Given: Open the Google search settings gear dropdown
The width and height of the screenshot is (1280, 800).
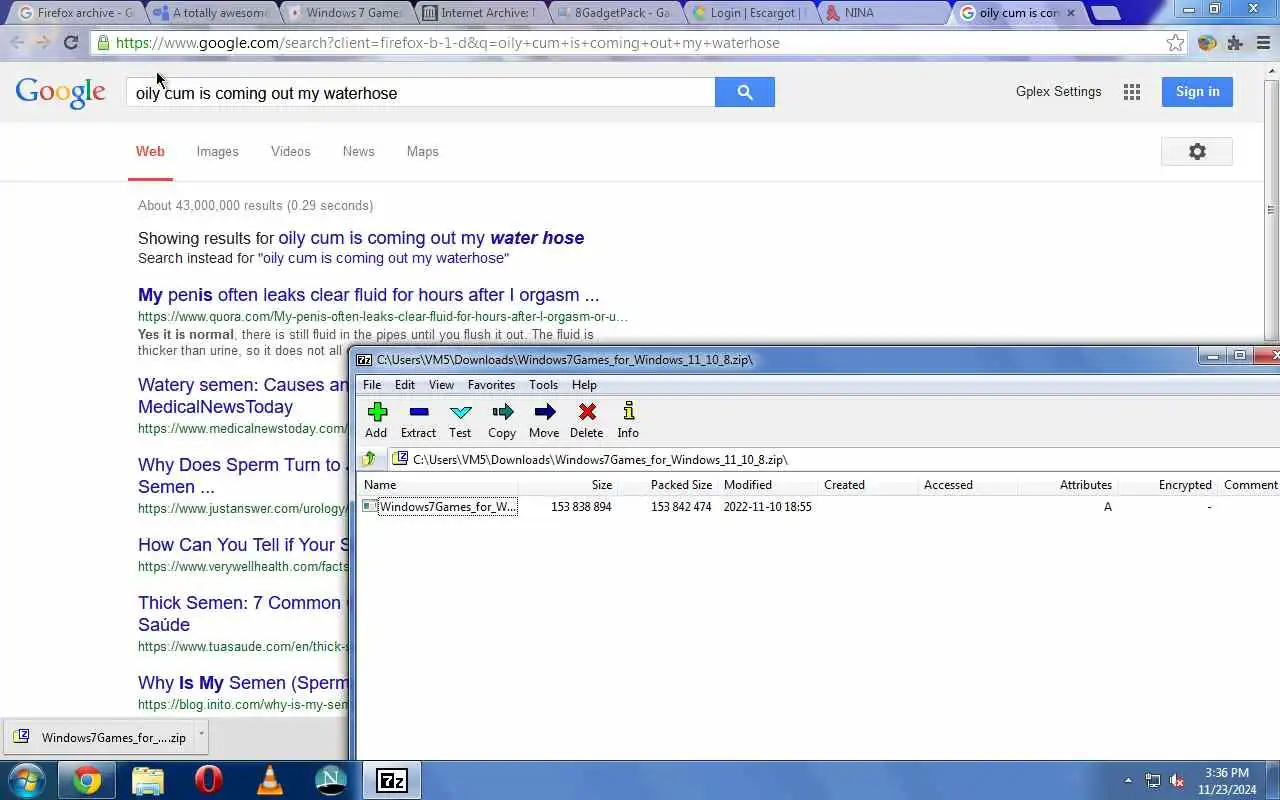Looking at the screenshot, I should 1197,151.
